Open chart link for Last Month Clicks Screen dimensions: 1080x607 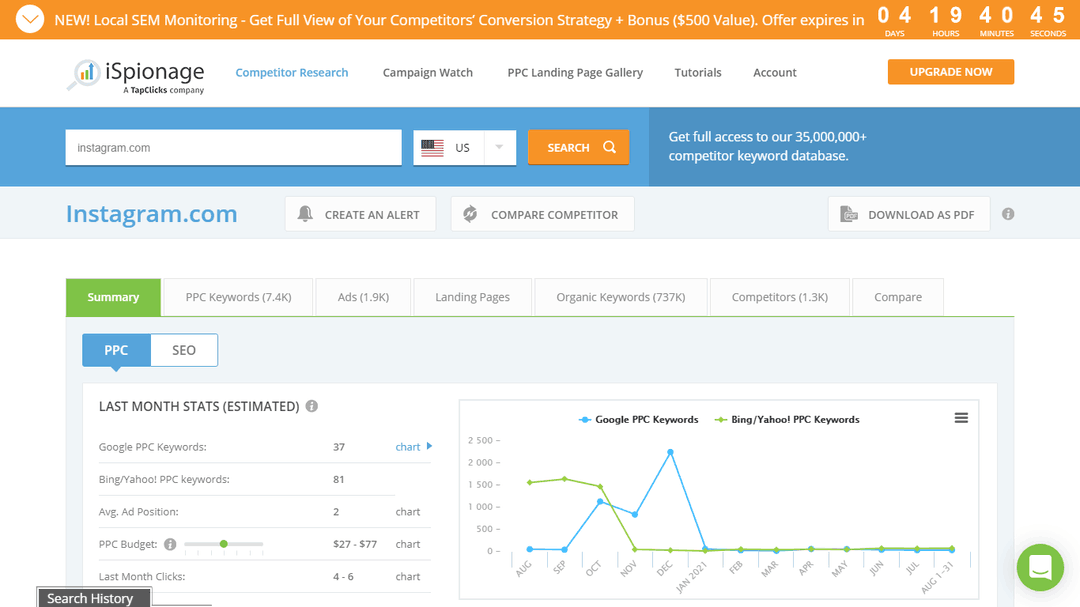408,577
